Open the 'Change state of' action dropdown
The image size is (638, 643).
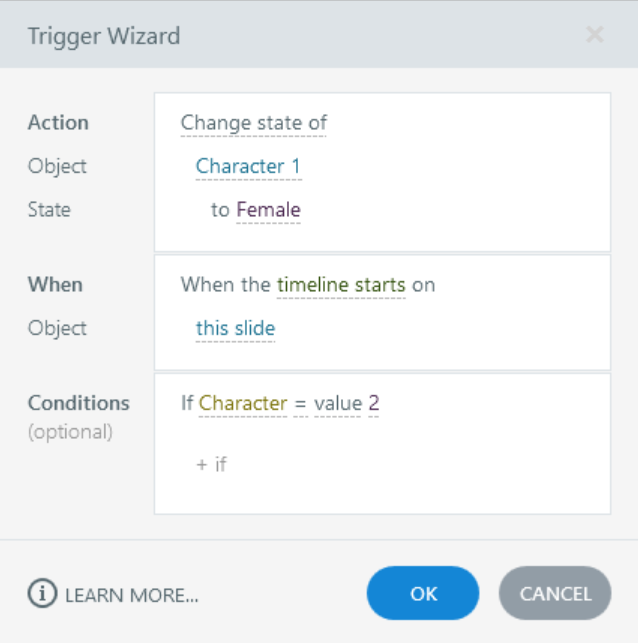click(x=253, y=123)
